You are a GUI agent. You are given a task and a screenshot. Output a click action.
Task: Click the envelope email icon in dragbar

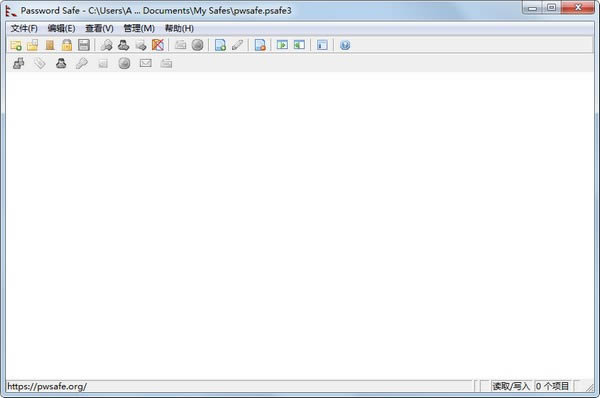pyautogui.click(x=145, y=63)
